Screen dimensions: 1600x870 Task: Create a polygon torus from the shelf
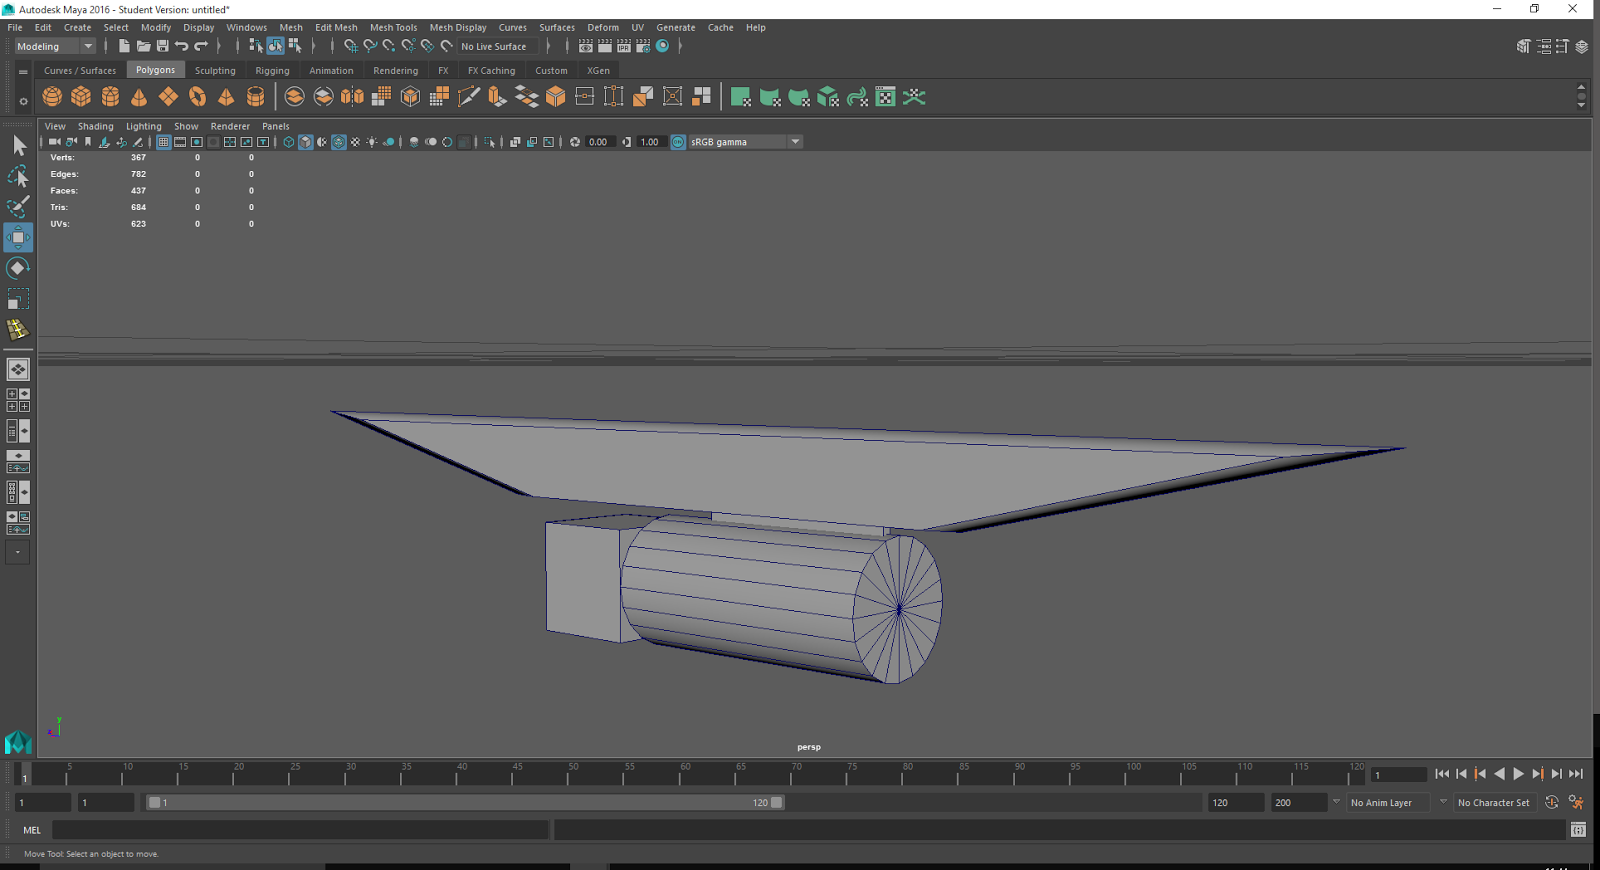coord(197,97)
